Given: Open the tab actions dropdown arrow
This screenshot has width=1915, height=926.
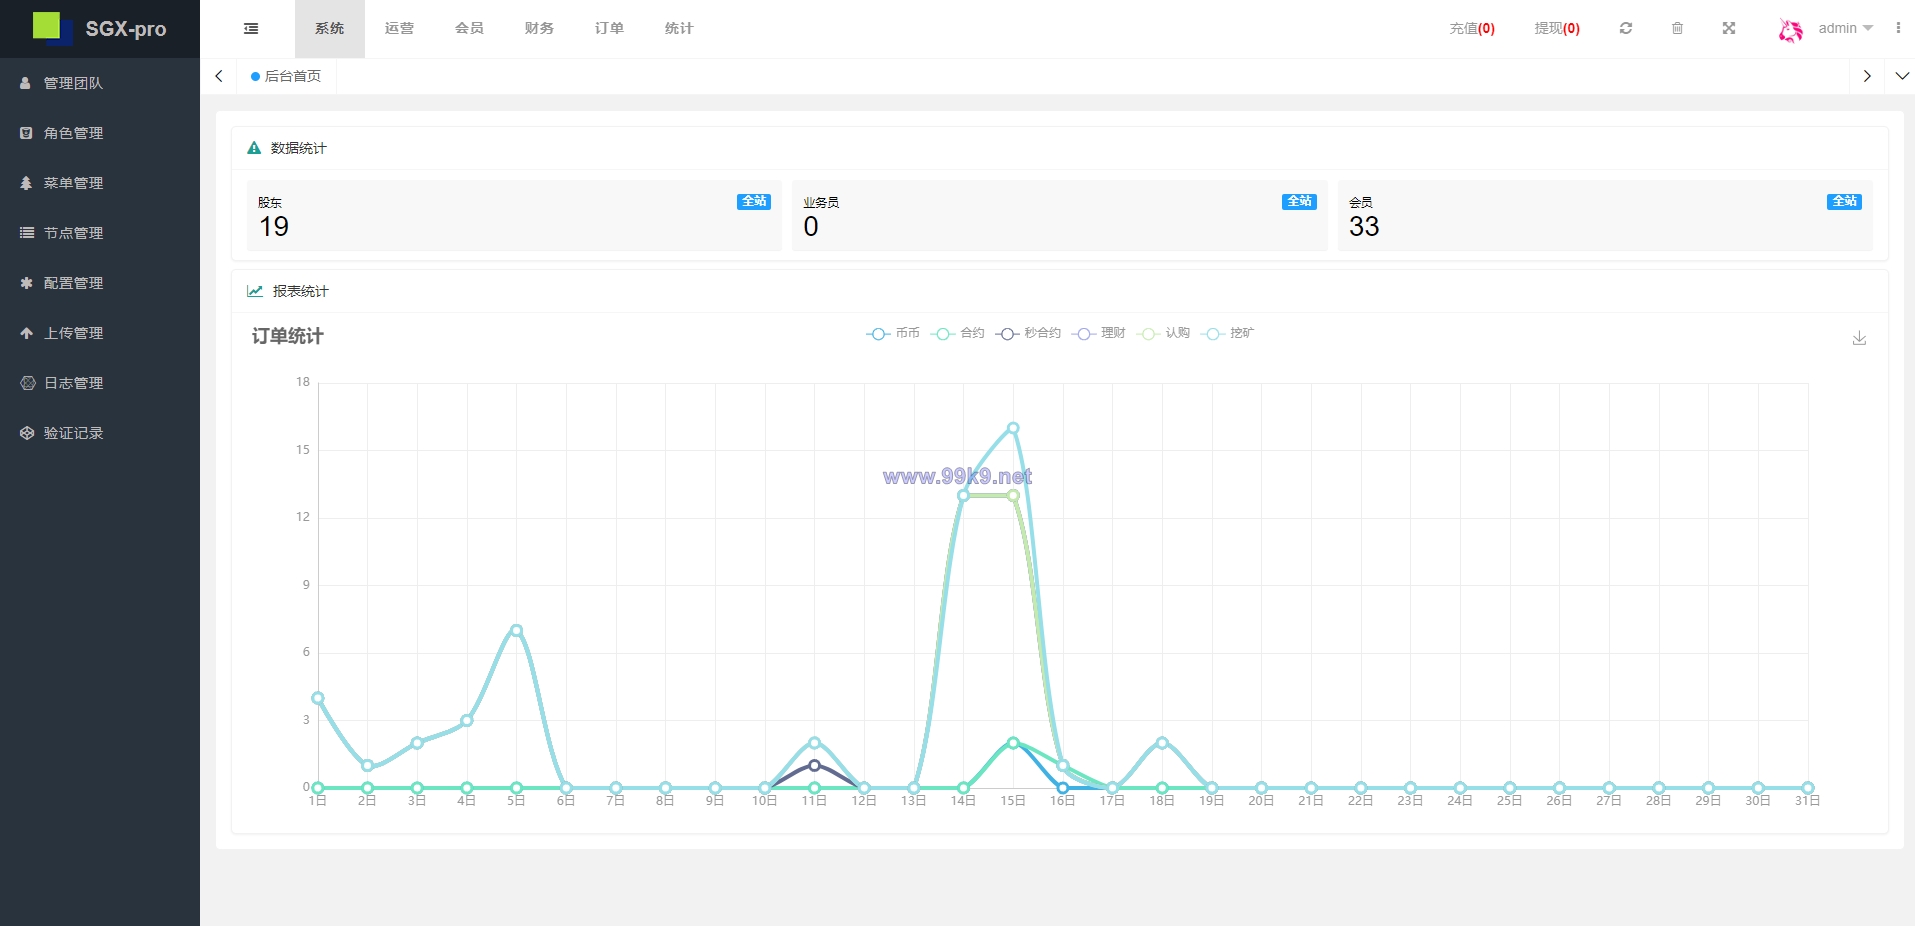Looking at the screenshot, I should 1902,76.
